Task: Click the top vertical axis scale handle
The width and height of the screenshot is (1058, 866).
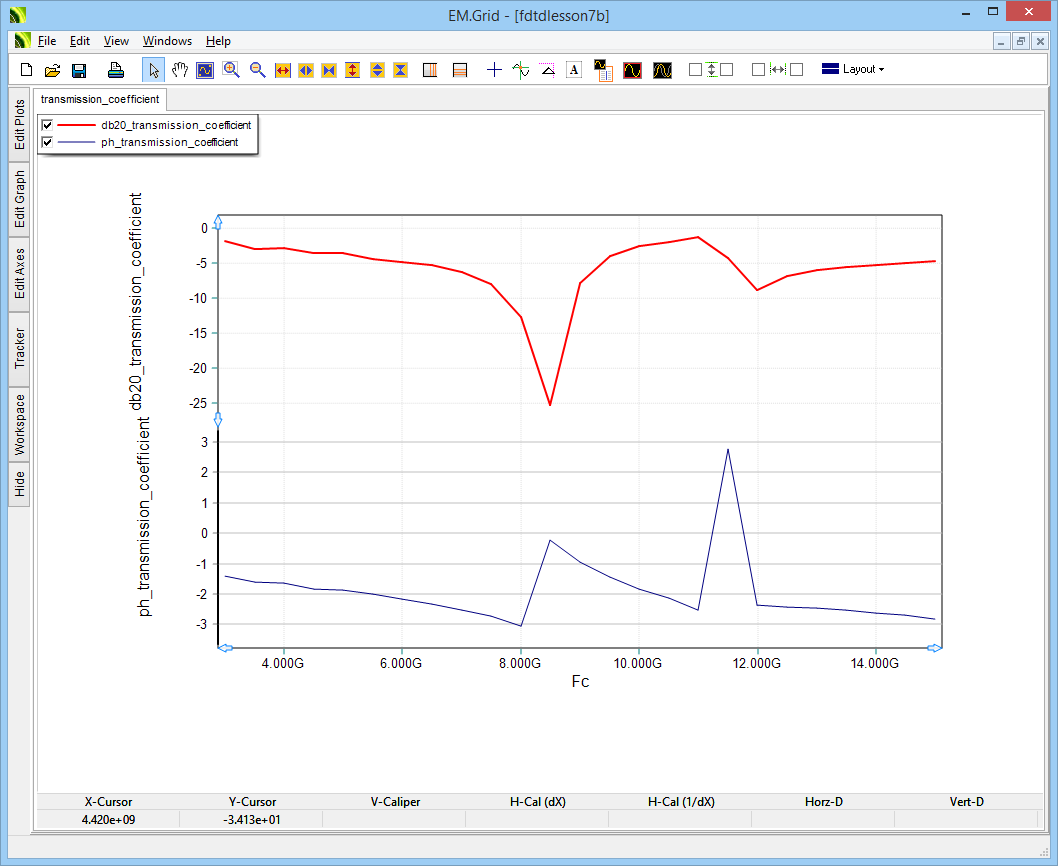Action: (x=218, y=221)
